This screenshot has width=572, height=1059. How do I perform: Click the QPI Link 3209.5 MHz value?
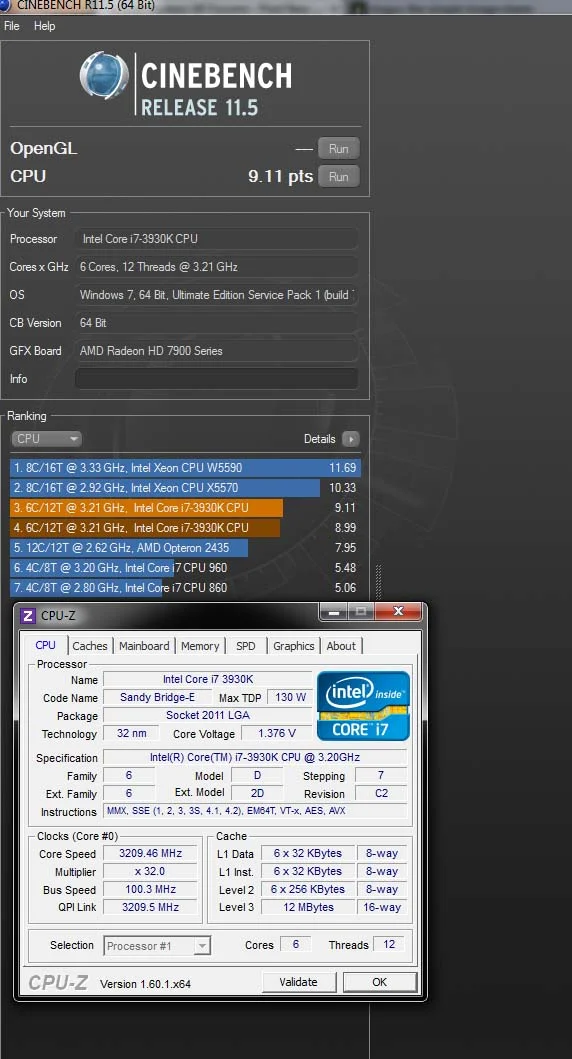[150, 907]
